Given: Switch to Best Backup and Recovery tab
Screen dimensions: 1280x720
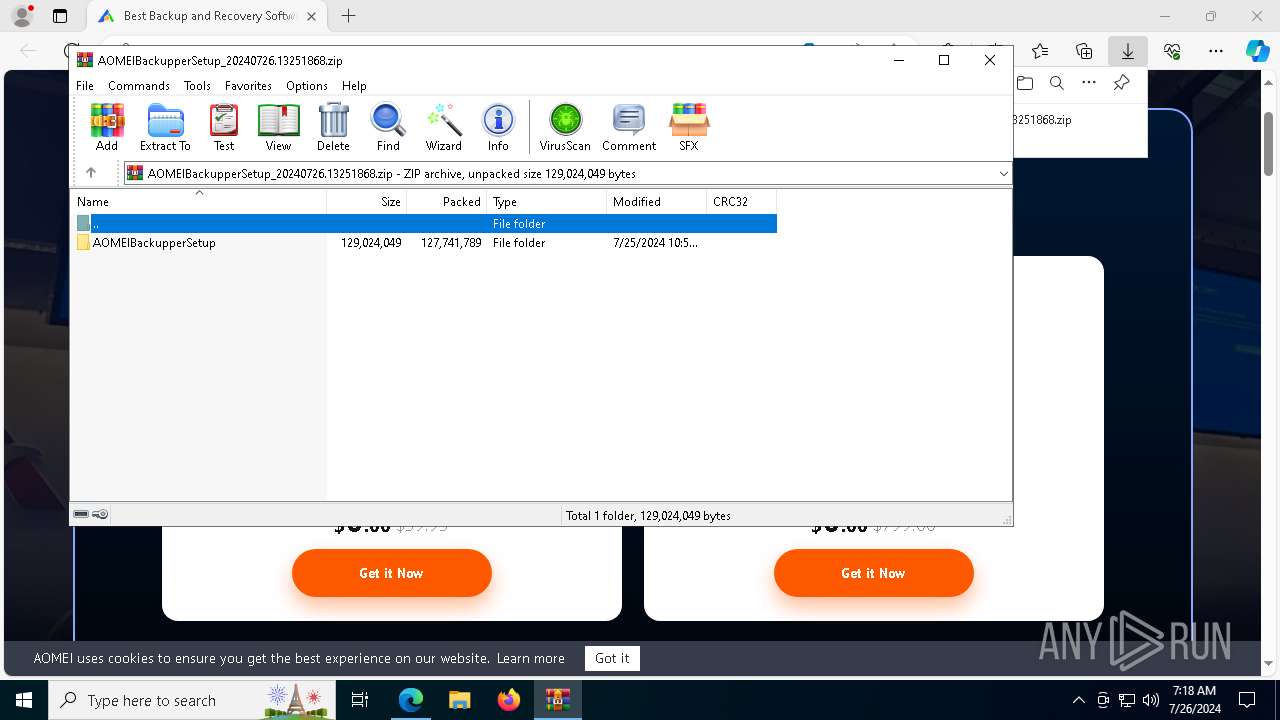Looking at the screenshot, I should pyautogui.click(x=208, y=16).
